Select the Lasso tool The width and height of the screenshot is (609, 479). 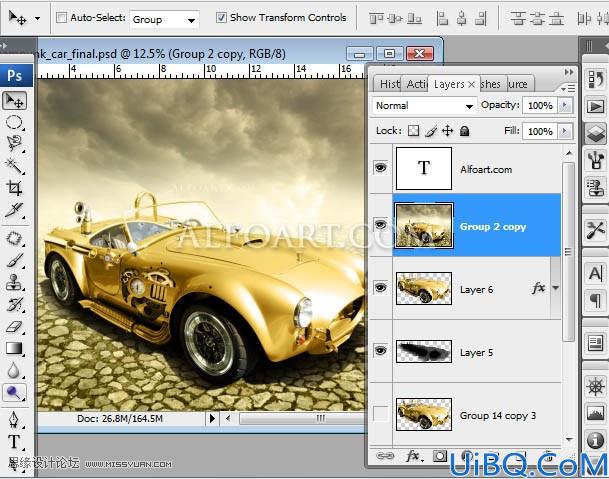(x=15, y=143)
